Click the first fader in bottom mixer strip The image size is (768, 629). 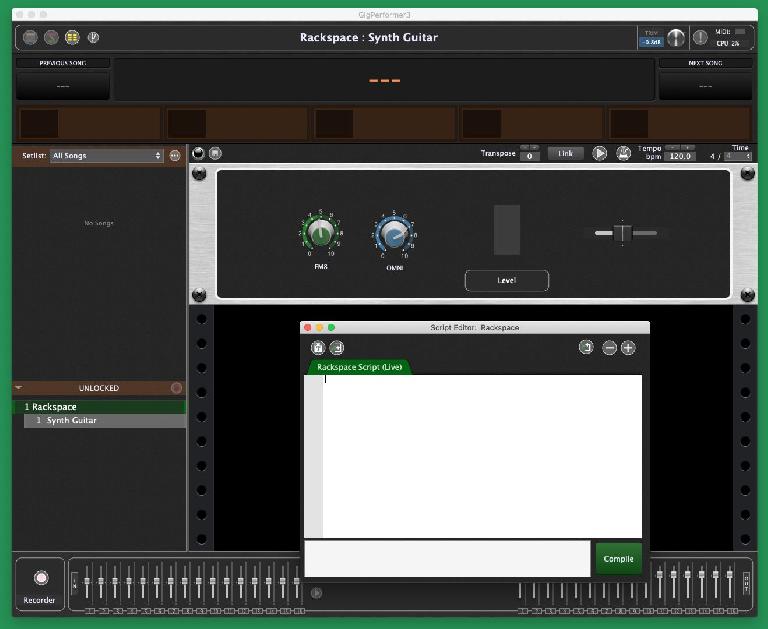(x=87, y=581)
